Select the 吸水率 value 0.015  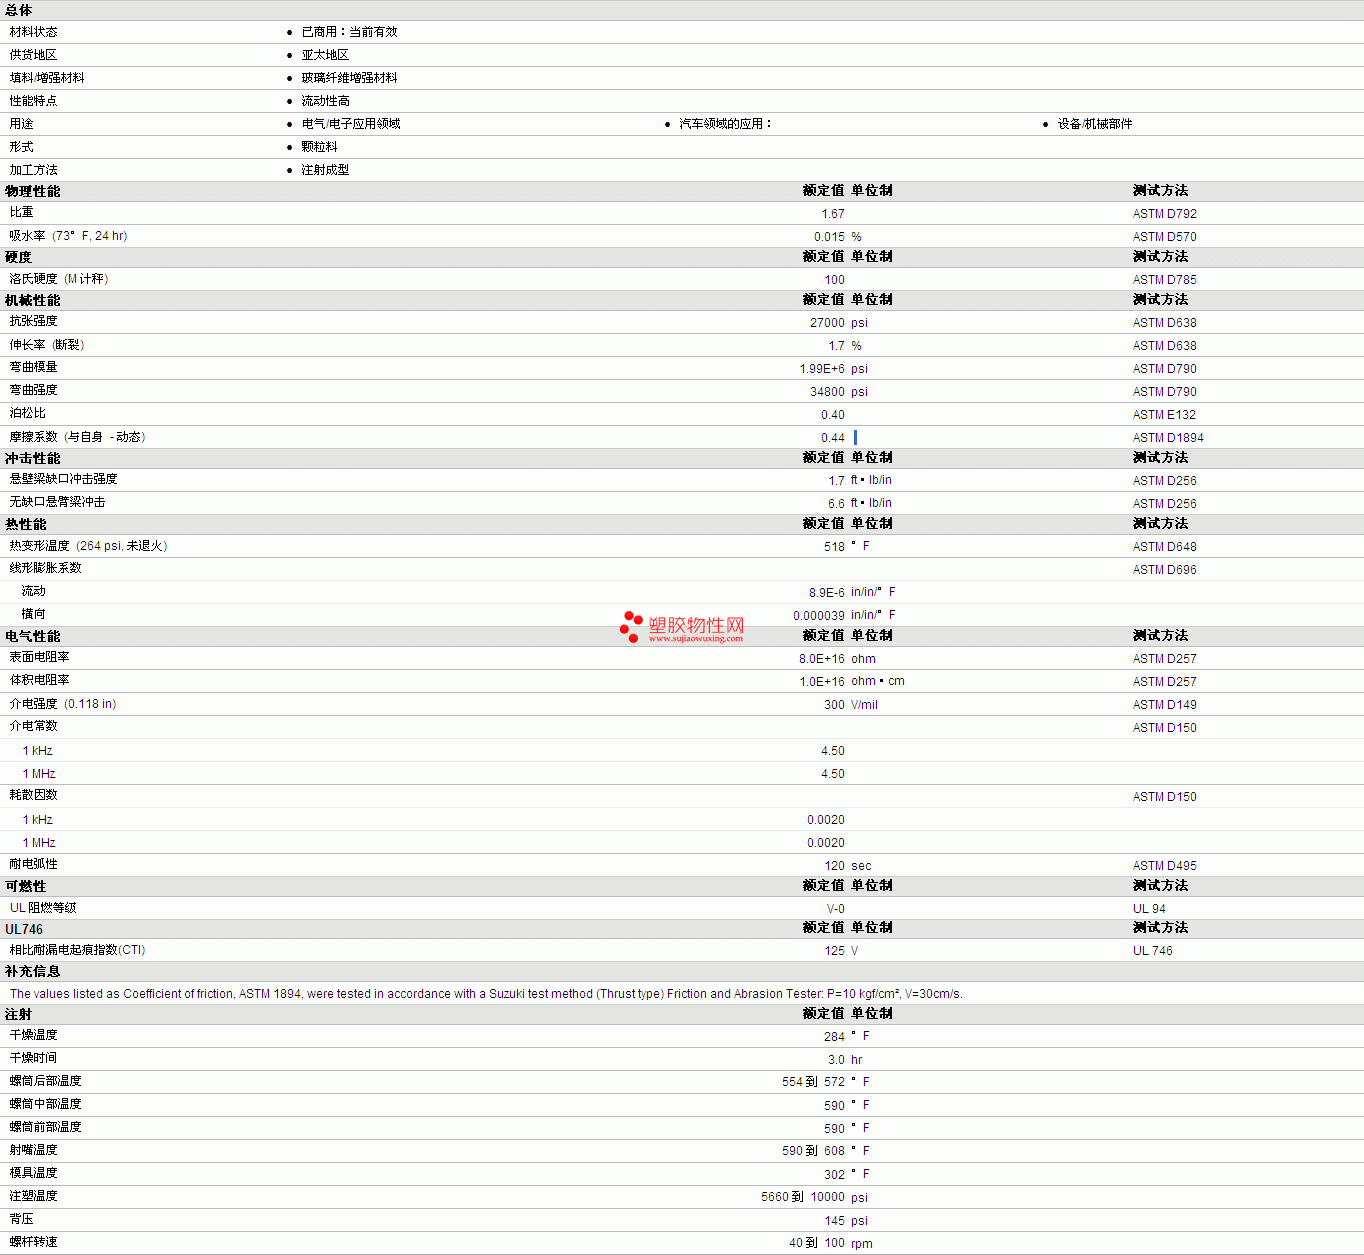click(x=829, y=237)
